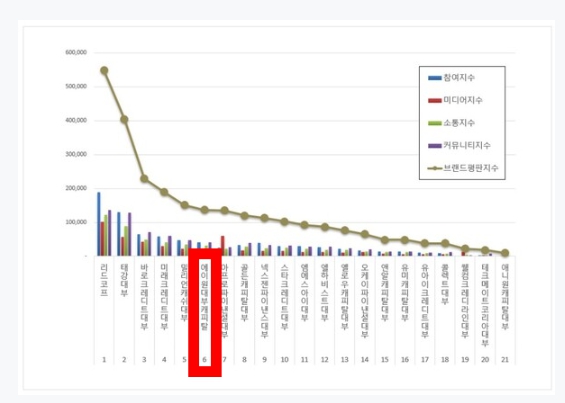
Task: Click the blue 참여지수 legend color marker
Action: pyautogui.click(x=435, y=78)
